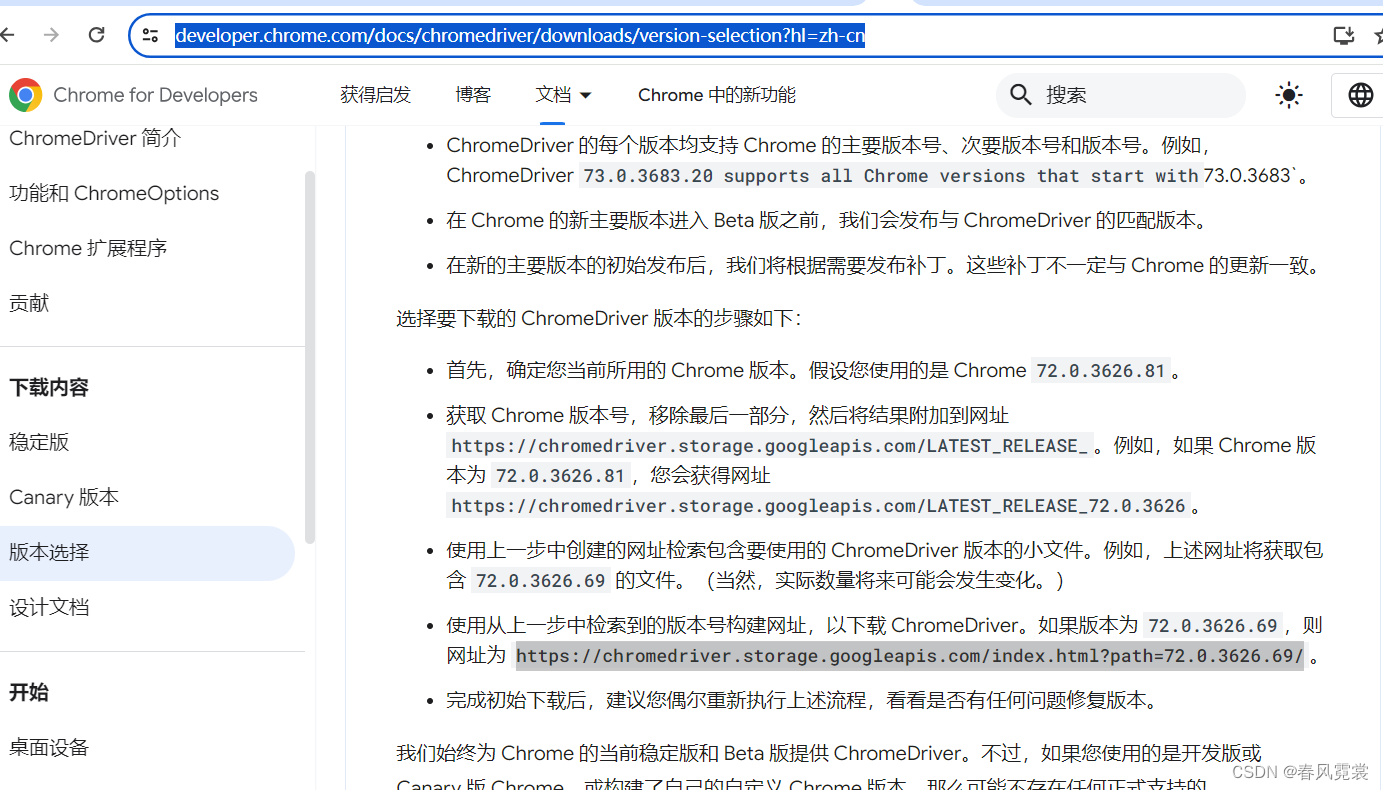This screenshot has height=790, width=1383.
Task: Click the search magnifier icon
Action: coord(1020,95)
